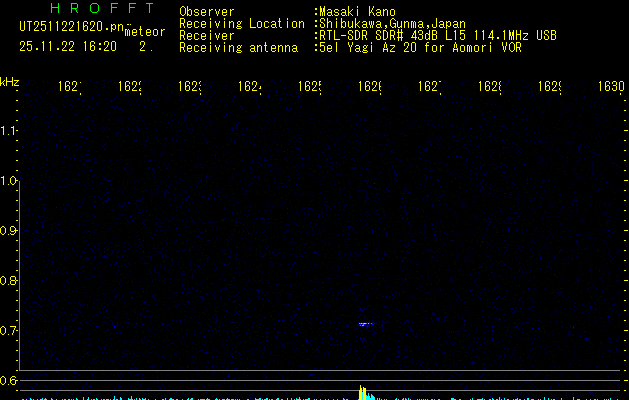
Task: Click the kHz axis unit label
Action: (10, 83)
